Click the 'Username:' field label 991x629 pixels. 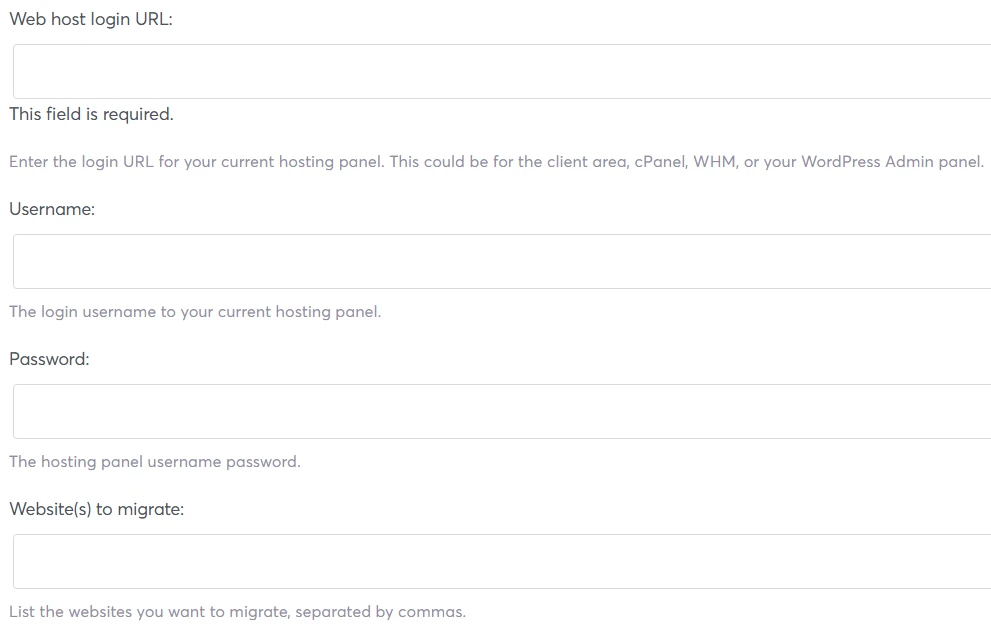pyautogui.click(x=52, y=209)
